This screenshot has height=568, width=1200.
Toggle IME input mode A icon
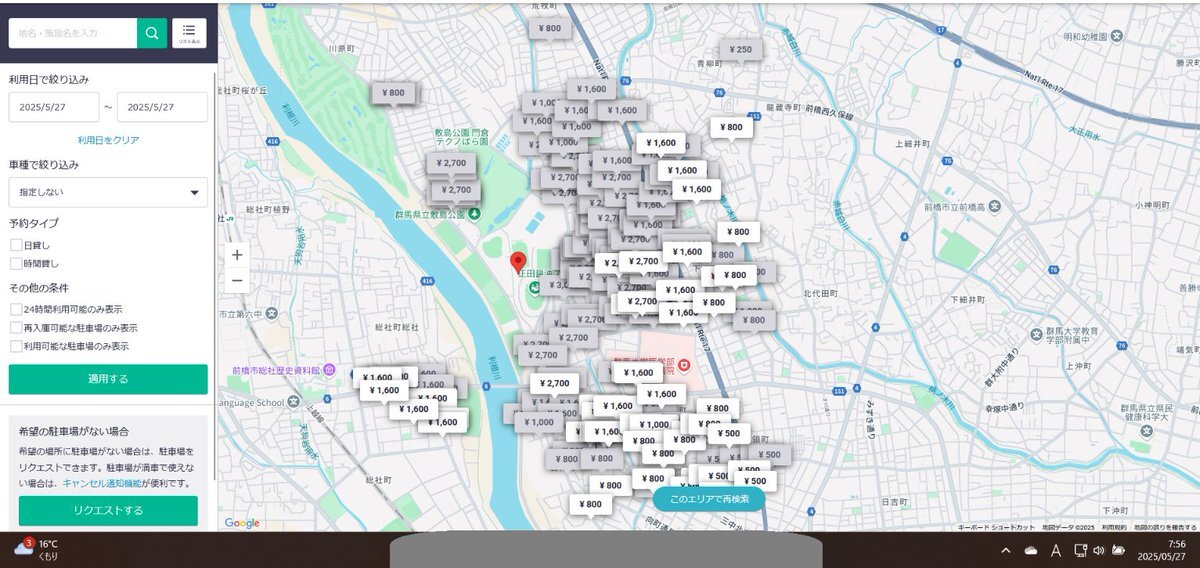pos(1056,551)
